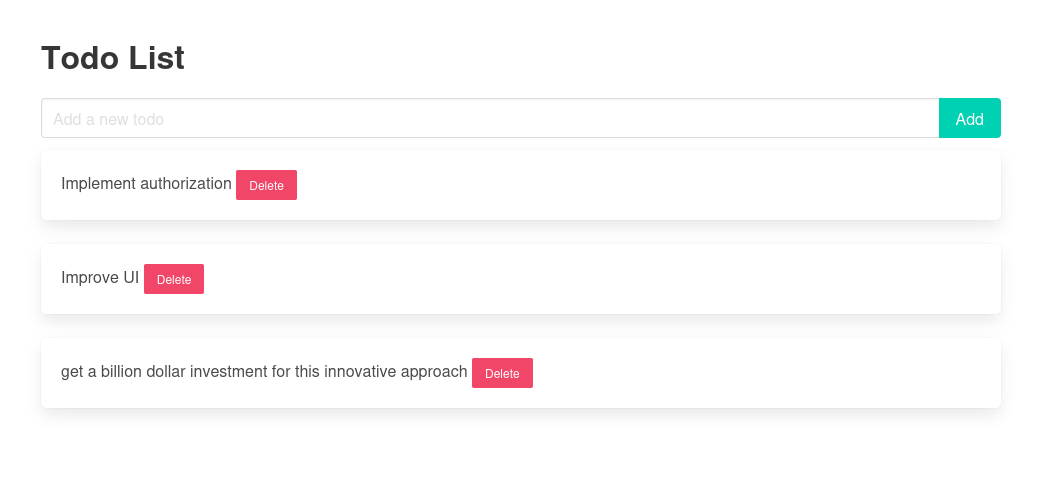Click the word "innovative" in the third todo
The image size is (1057, 501).
(359, 372)
